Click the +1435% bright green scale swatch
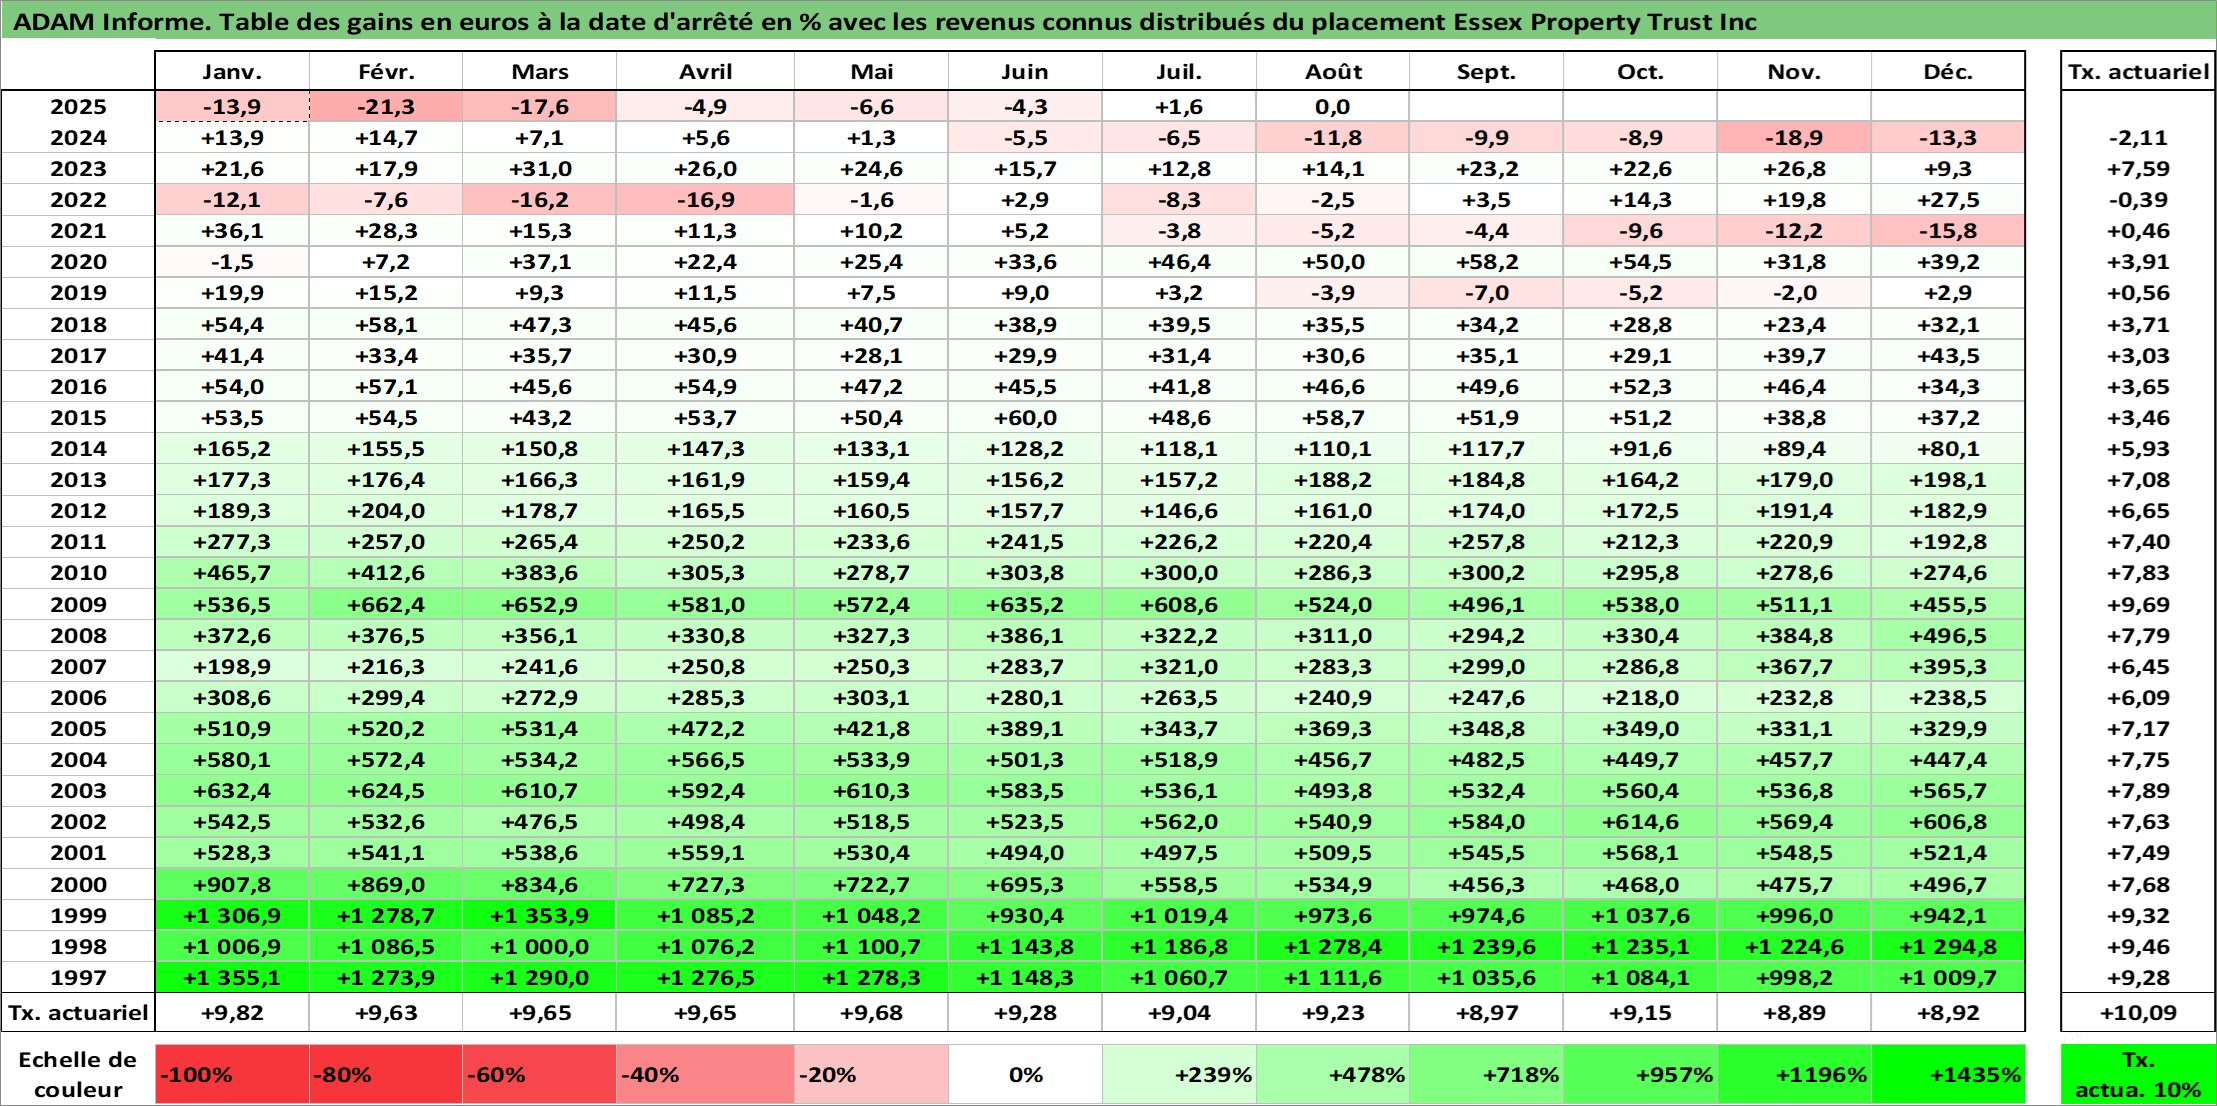 [1948, 1074]
